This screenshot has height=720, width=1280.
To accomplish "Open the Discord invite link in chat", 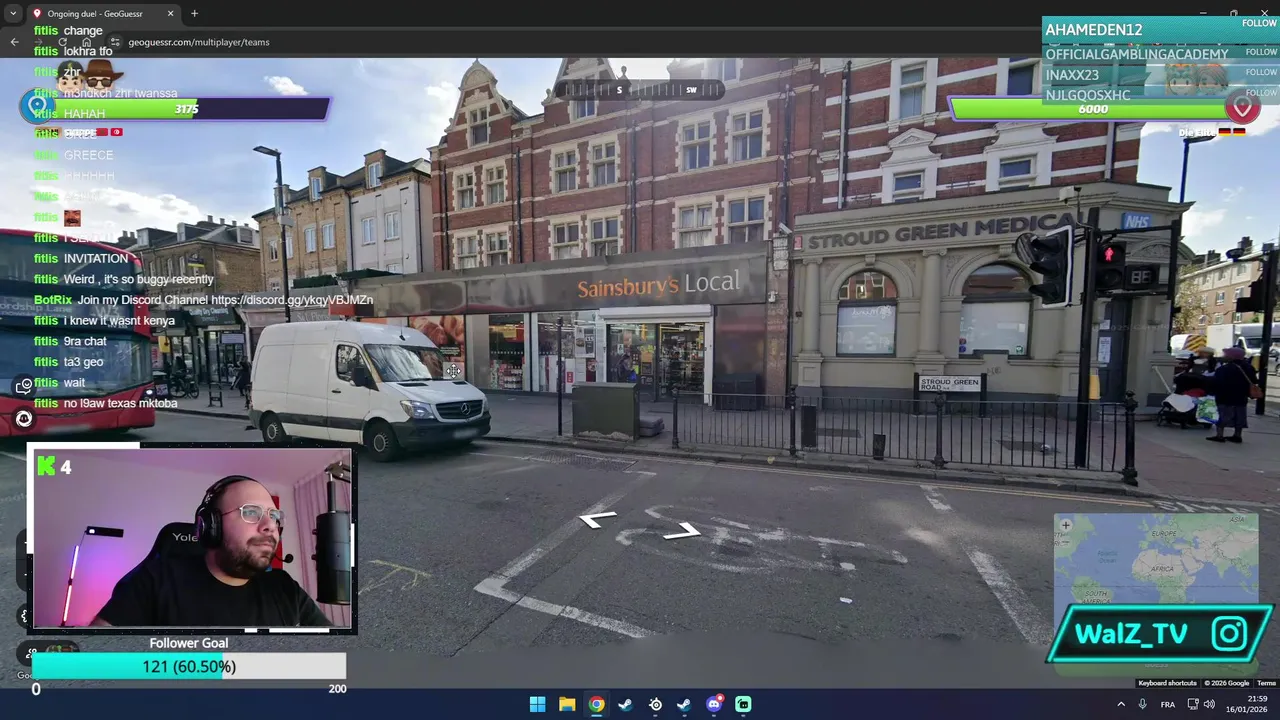I will click(292, 300).
